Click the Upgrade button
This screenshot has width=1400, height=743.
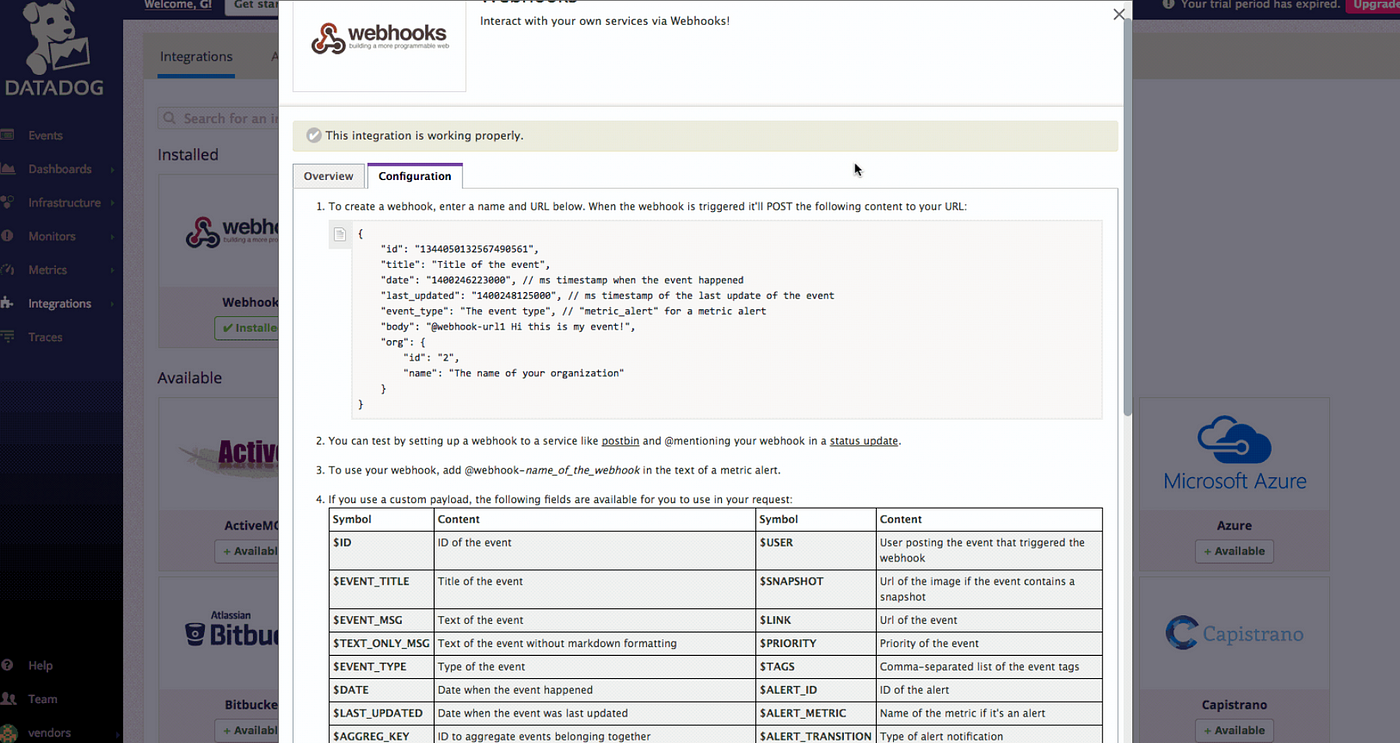pos(1372,5)
